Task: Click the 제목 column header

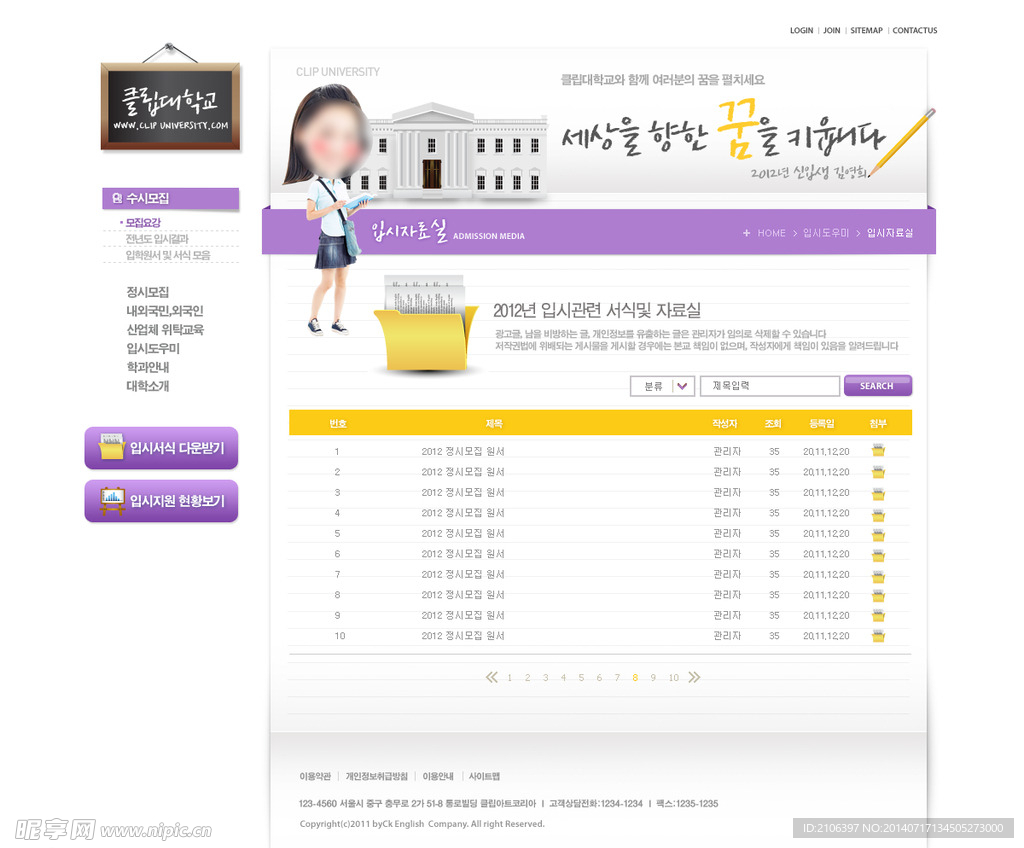Action: pyautogui.click(x=494, y=424)
